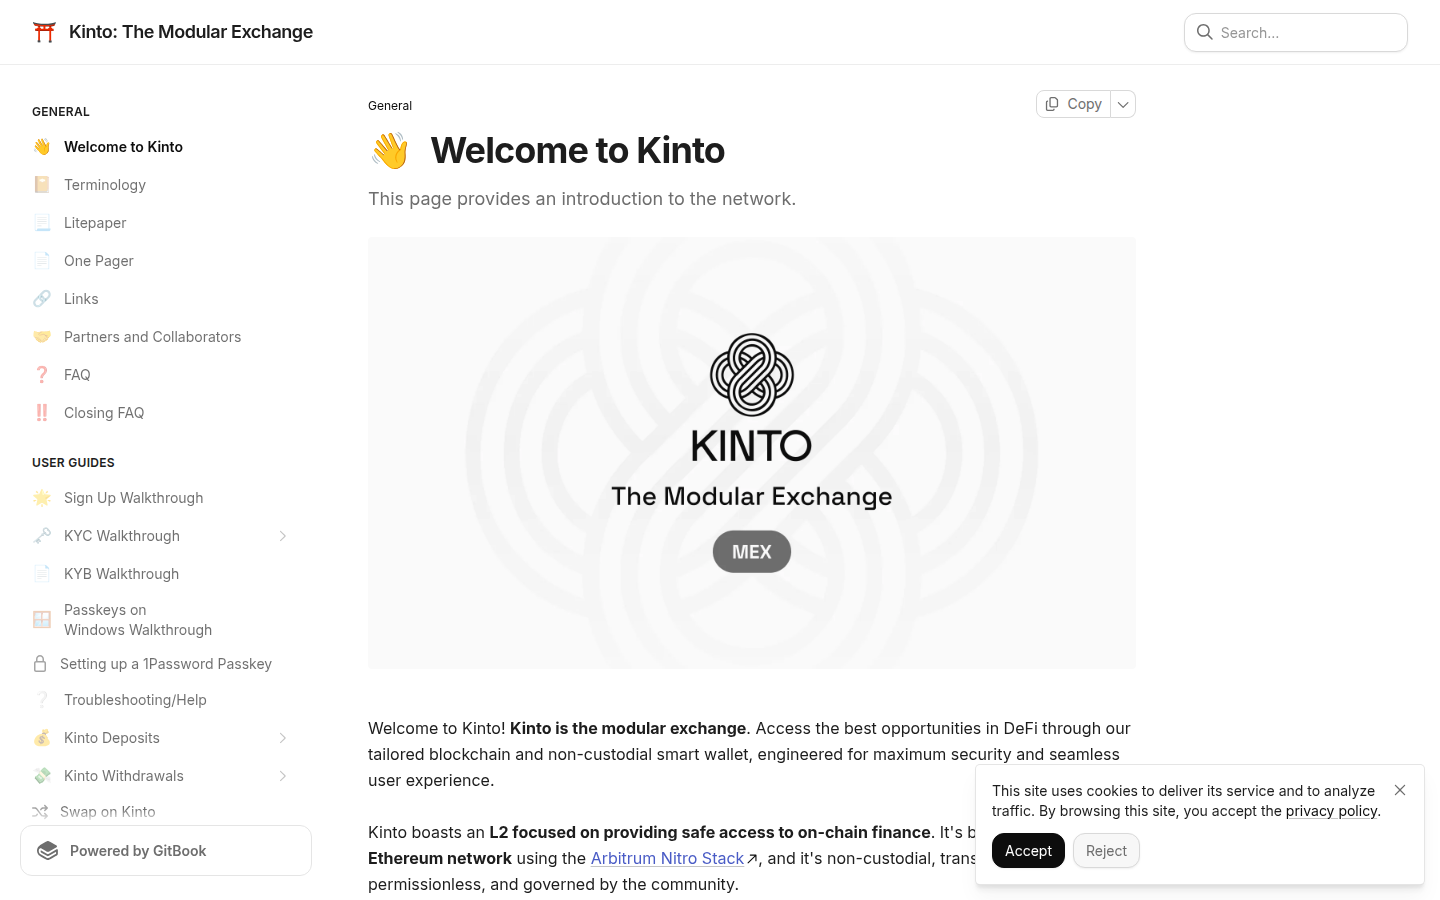Click the Copy button label
This screenshot has height=900, width=1440.
pos(1084,104)
